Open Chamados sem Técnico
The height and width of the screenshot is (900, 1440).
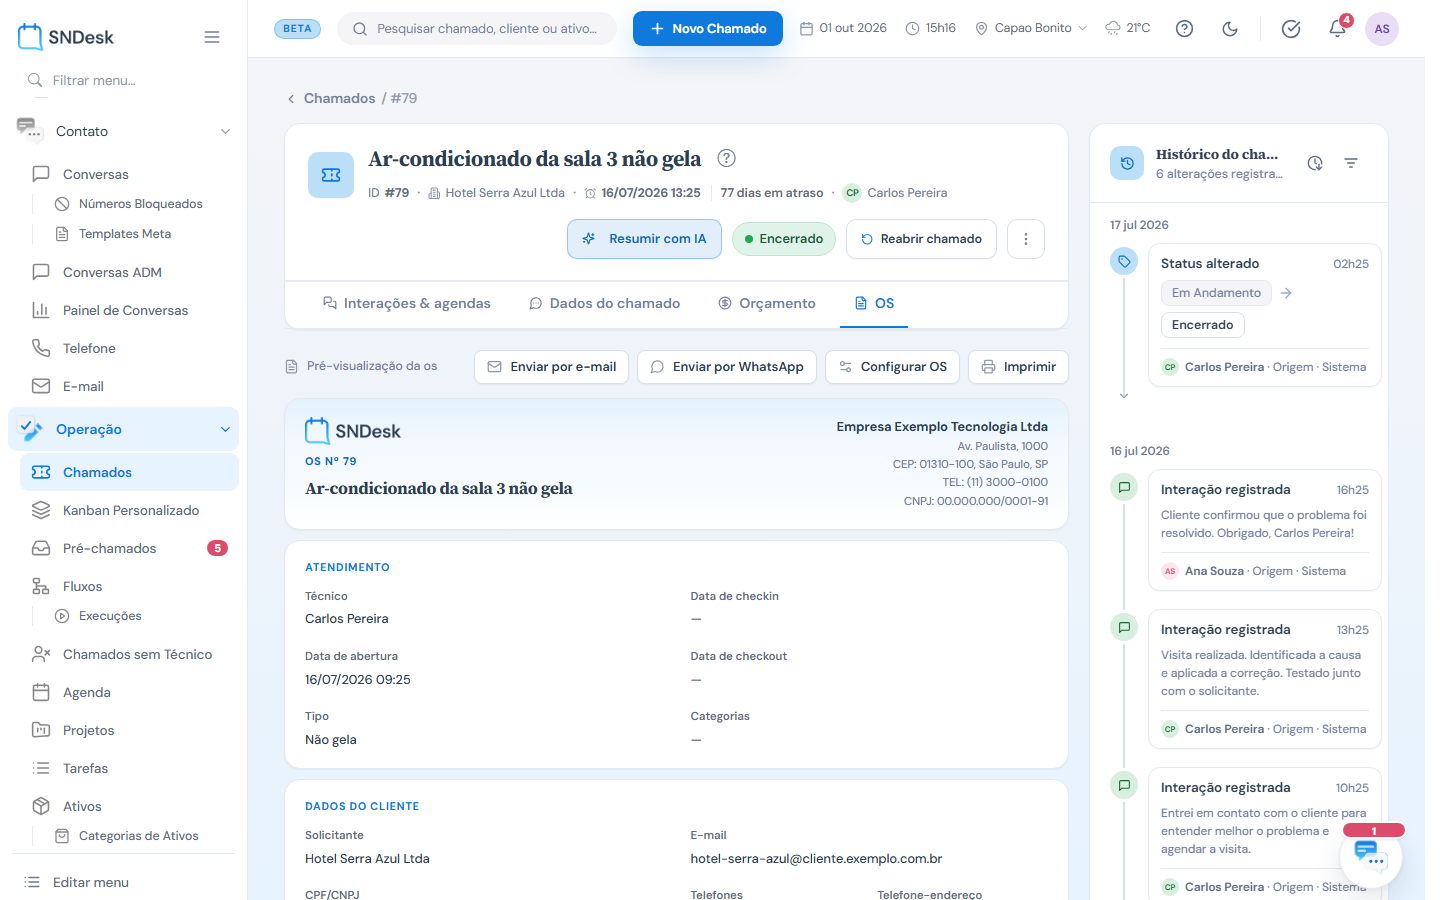129,654
